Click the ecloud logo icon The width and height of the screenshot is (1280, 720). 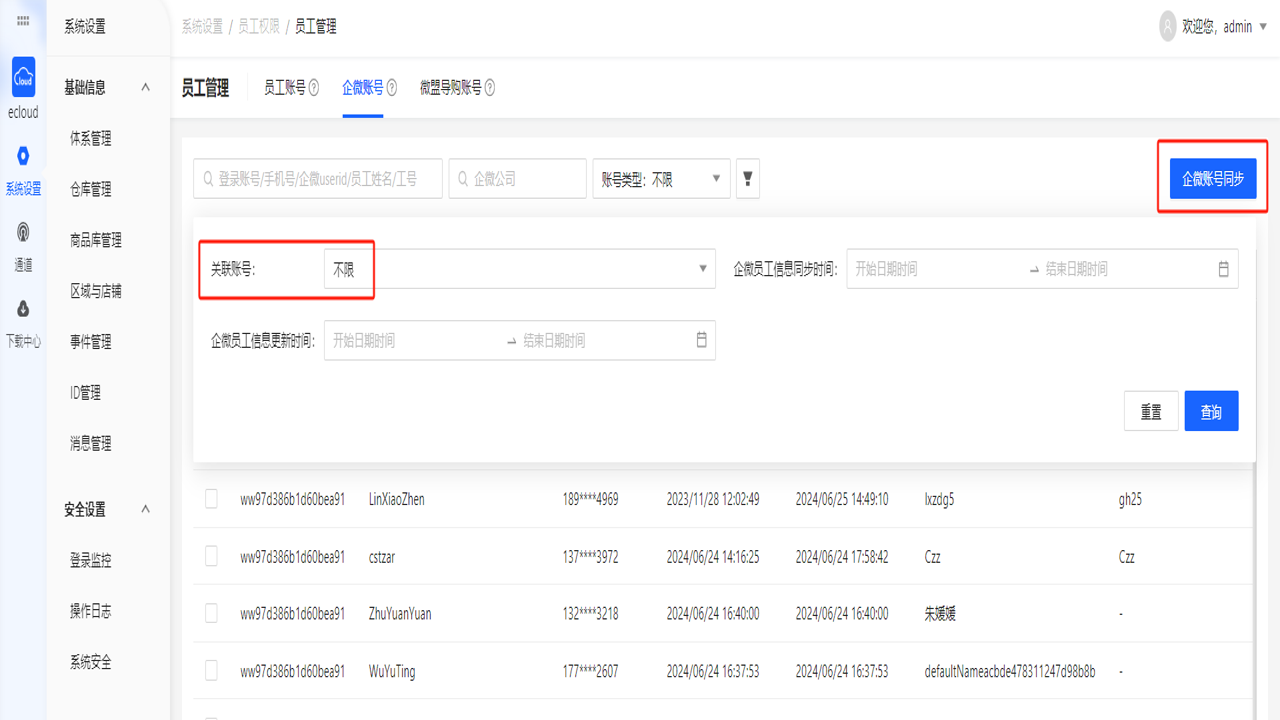tap(23, 77)
